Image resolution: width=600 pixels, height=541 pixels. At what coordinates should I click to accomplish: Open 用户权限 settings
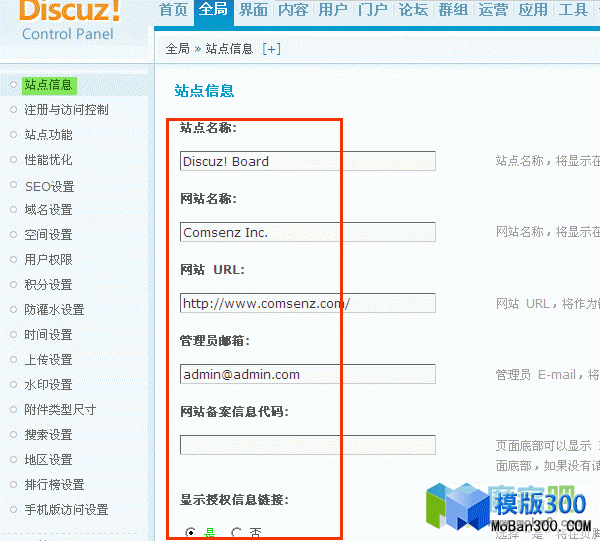tap(48, 260)
